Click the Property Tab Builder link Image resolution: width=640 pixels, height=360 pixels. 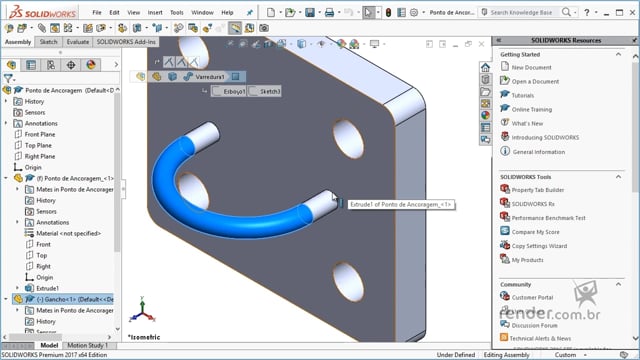point(538,190)
